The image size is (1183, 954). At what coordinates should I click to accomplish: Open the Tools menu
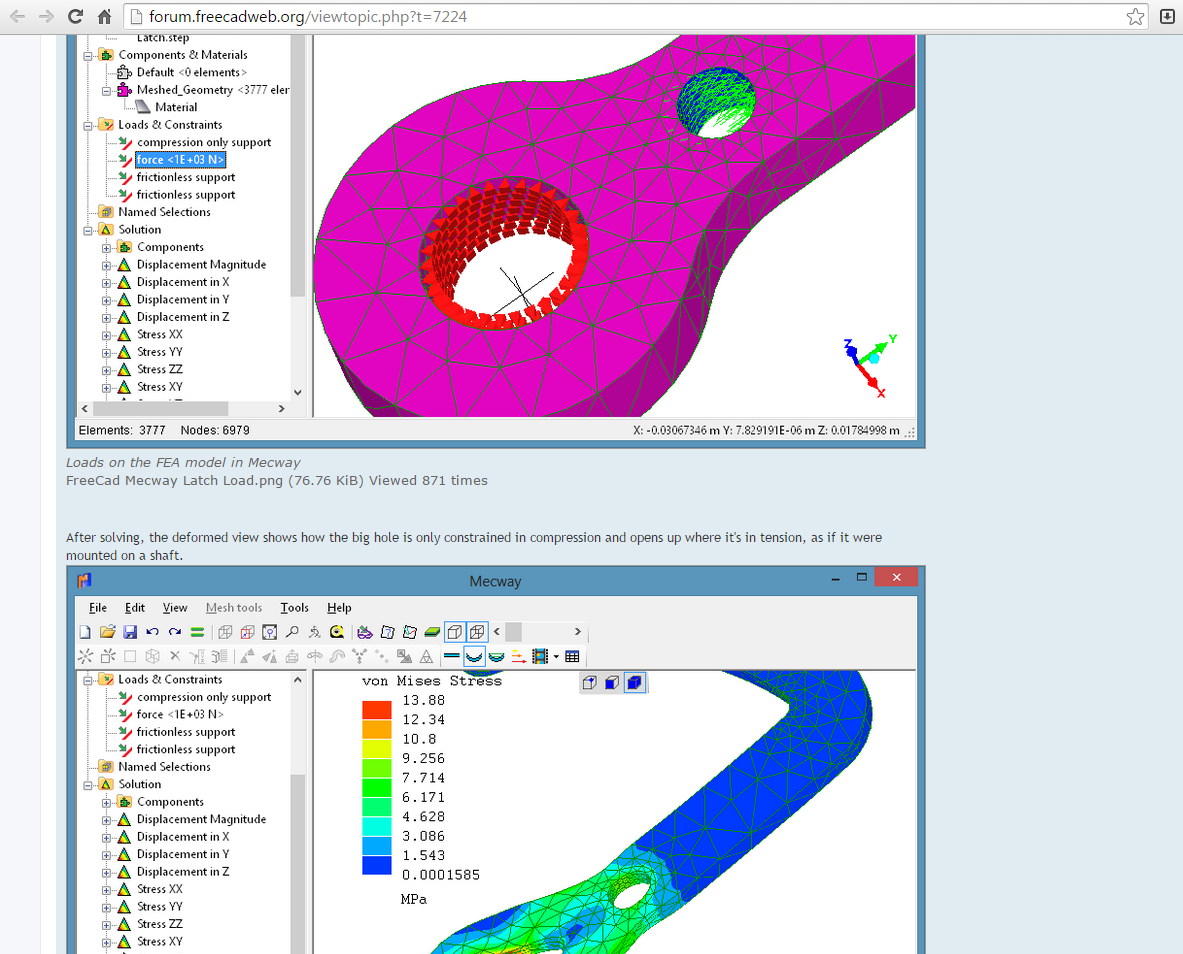[x=294, y=608]
